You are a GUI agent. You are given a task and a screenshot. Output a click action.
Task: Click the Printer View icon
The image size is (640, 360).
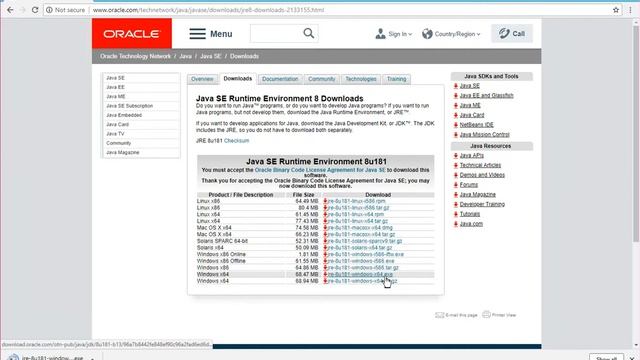point(486,314)
